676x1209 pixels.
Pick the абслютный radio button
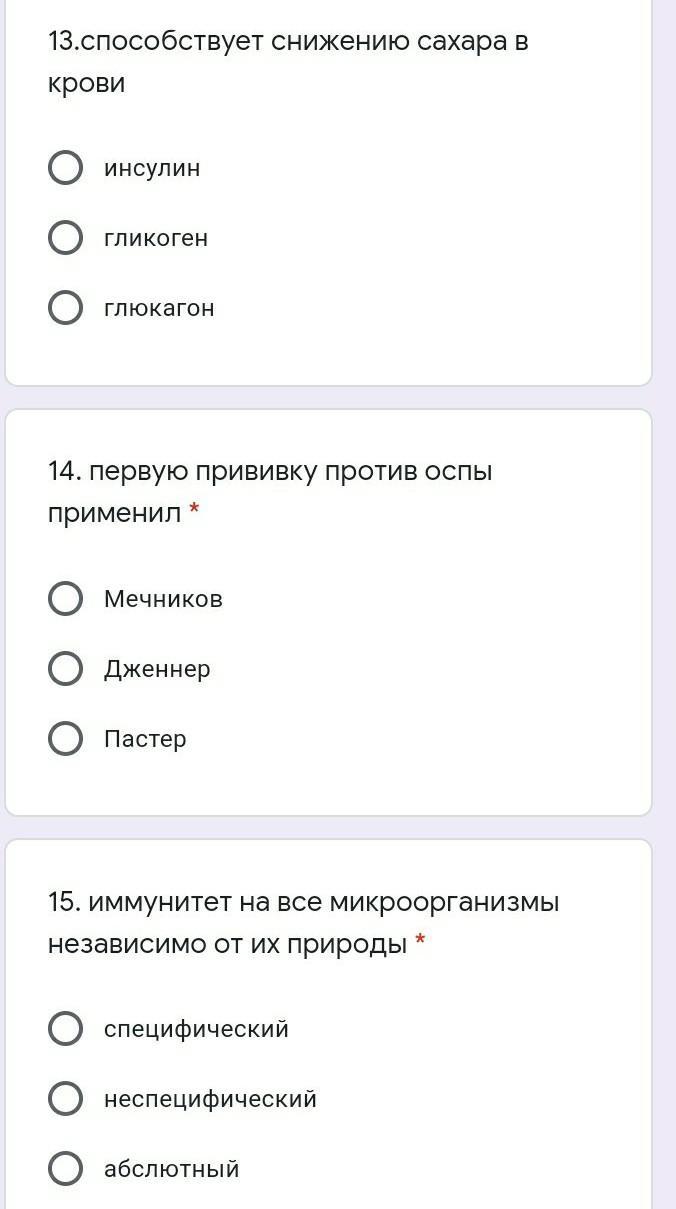[x=66, y=1168]
